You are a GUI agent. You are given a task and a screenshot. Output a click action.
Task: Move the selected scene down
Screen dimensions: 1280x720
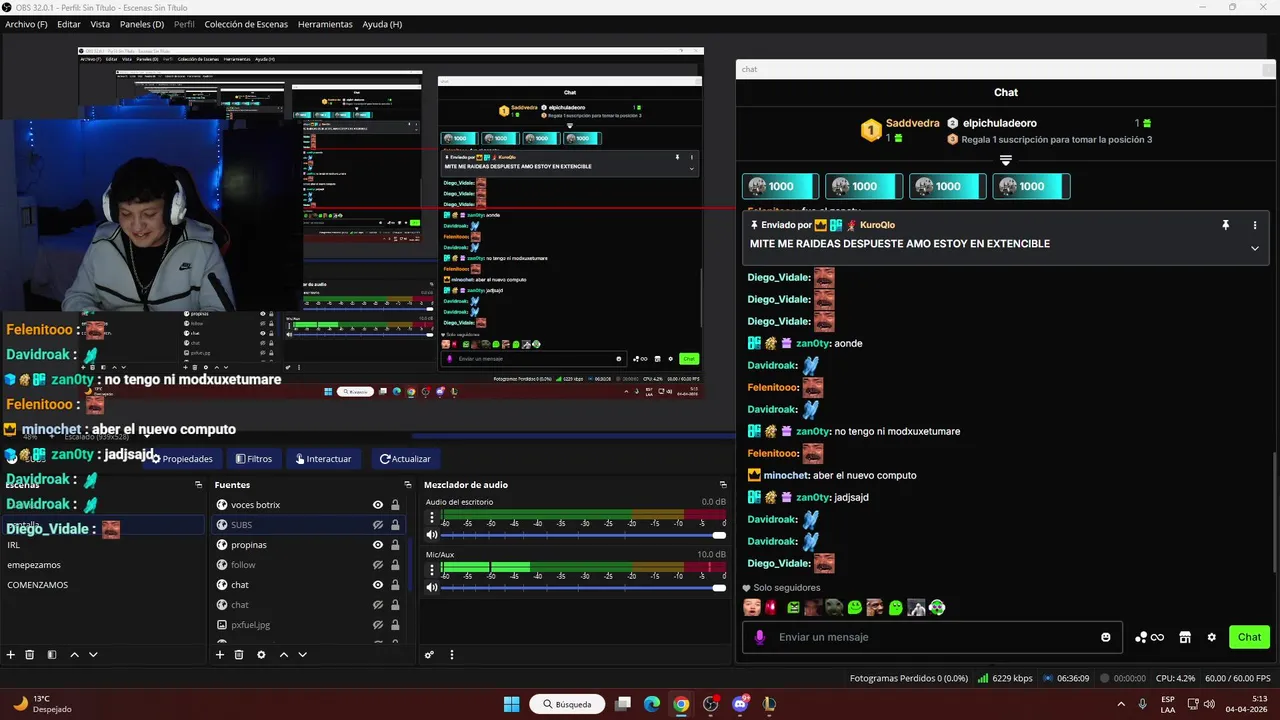pyautogui.click(x=93, y=655)
